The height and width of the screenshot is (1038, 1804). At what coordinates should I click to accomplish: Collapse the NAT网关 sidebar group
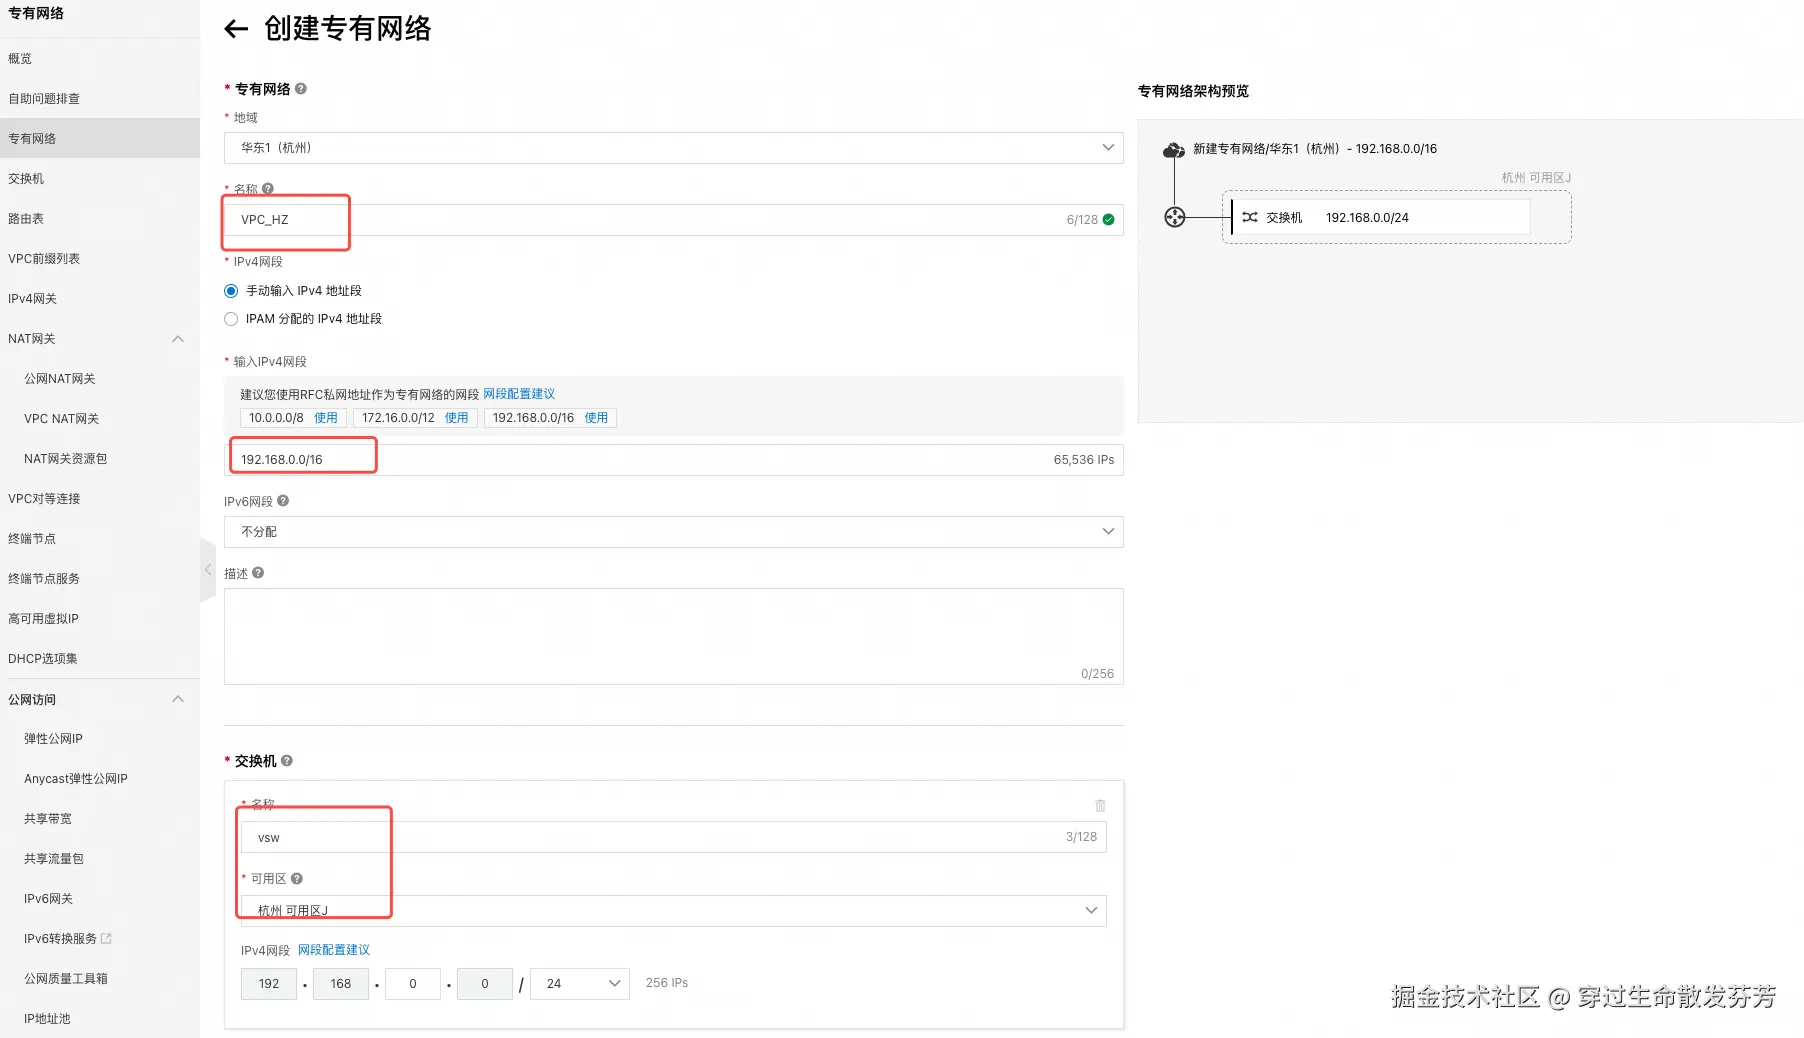pos(178,339)
